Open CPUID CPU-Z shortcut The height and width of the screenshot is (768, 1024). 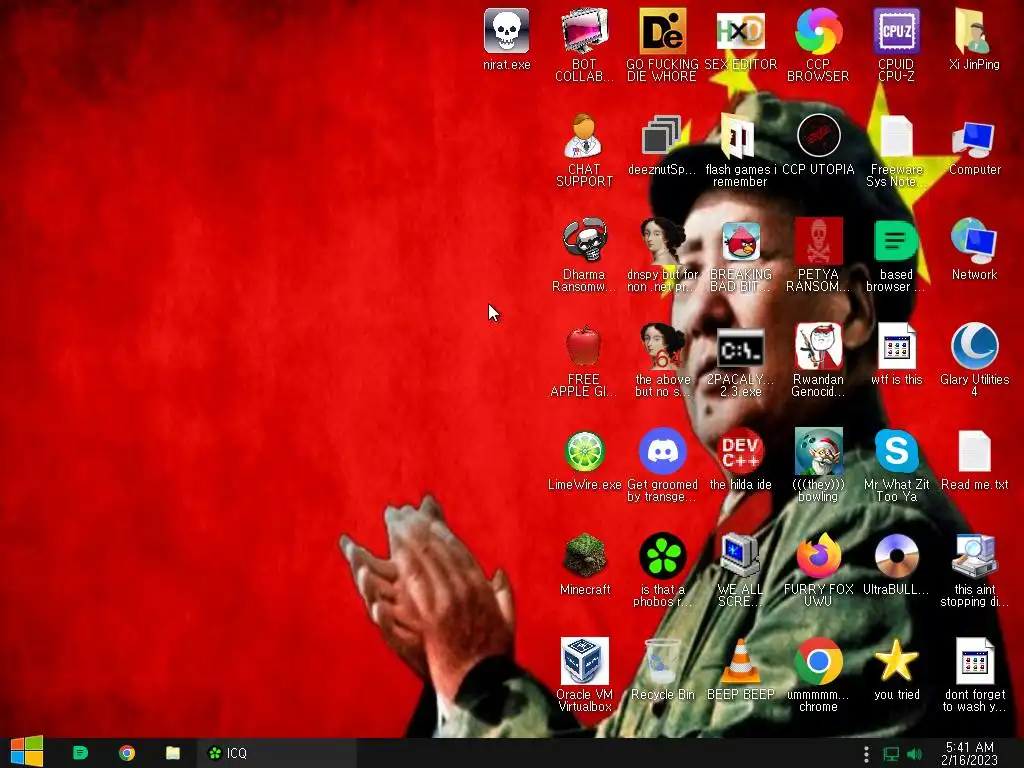tap(897, 31)
